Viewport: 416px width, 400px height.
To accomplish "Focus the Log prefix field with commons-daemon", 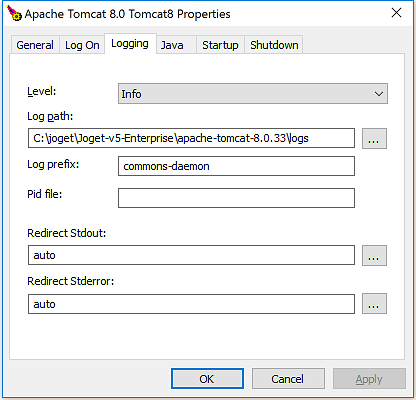I will point(236,166).
